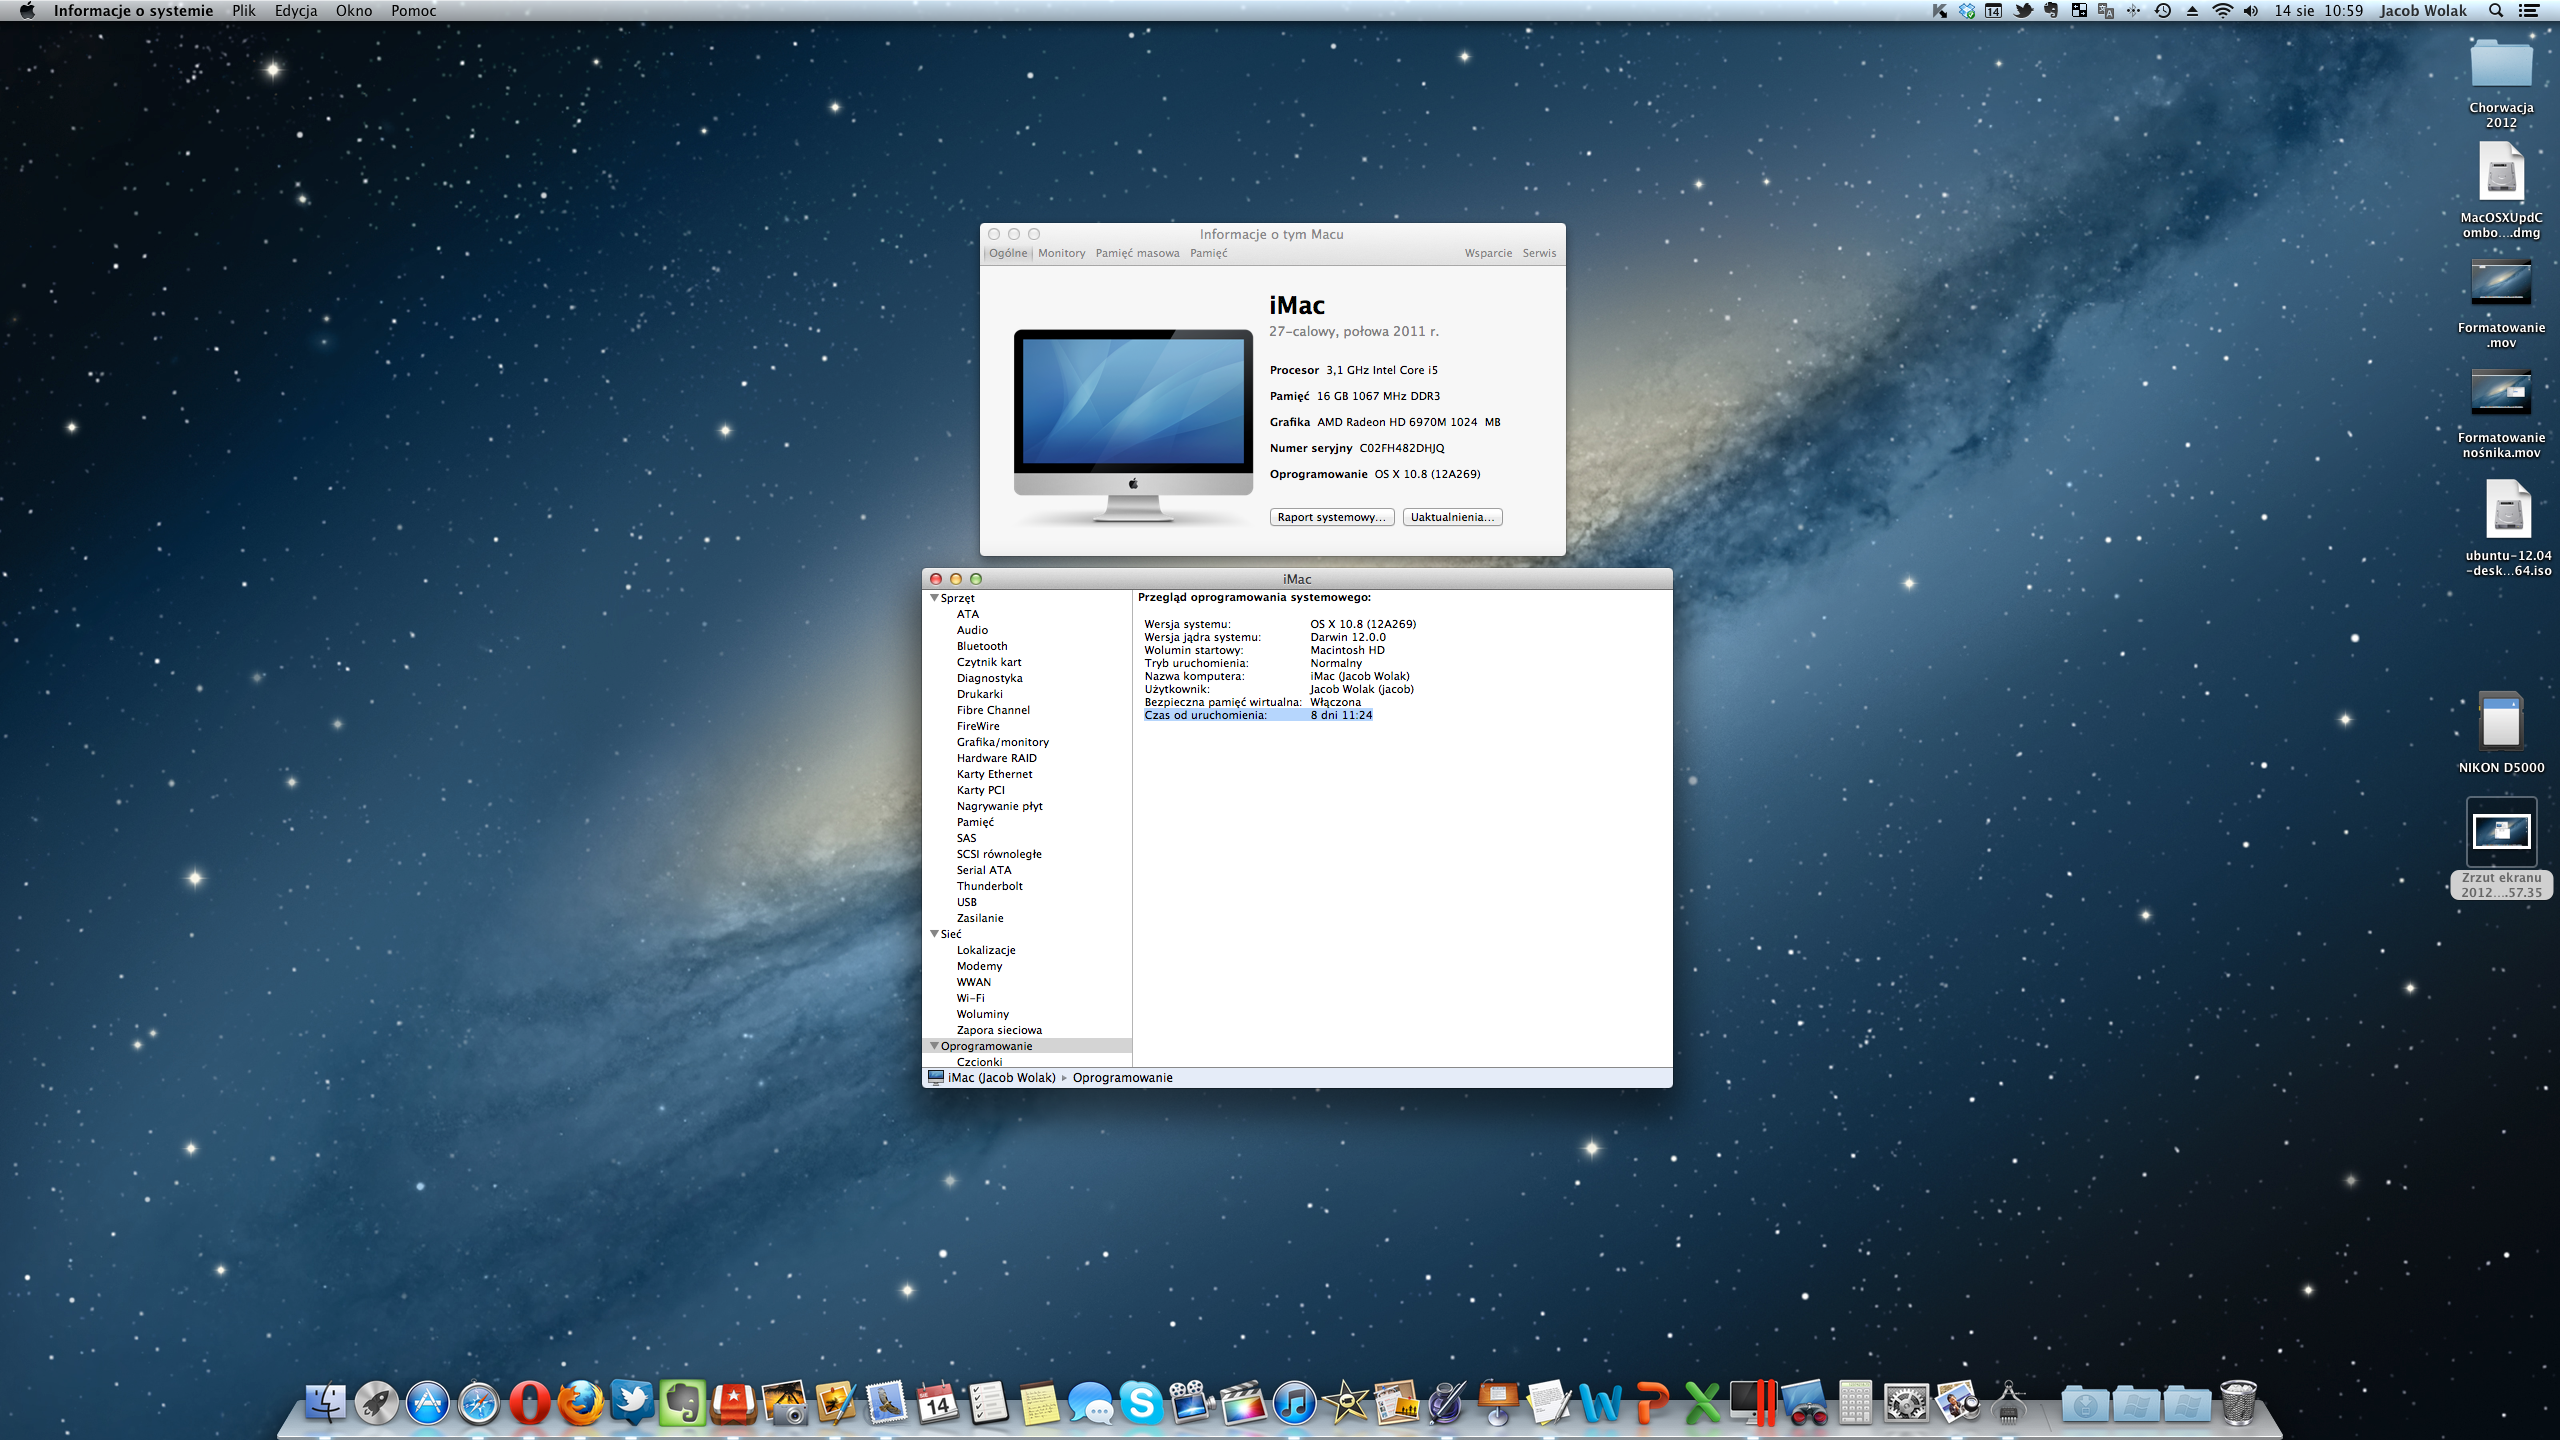The height and width of the screenshot is (1440, 2560).
Task: Select Thunderbolt in the hardware list
Action: pos(989,886)
